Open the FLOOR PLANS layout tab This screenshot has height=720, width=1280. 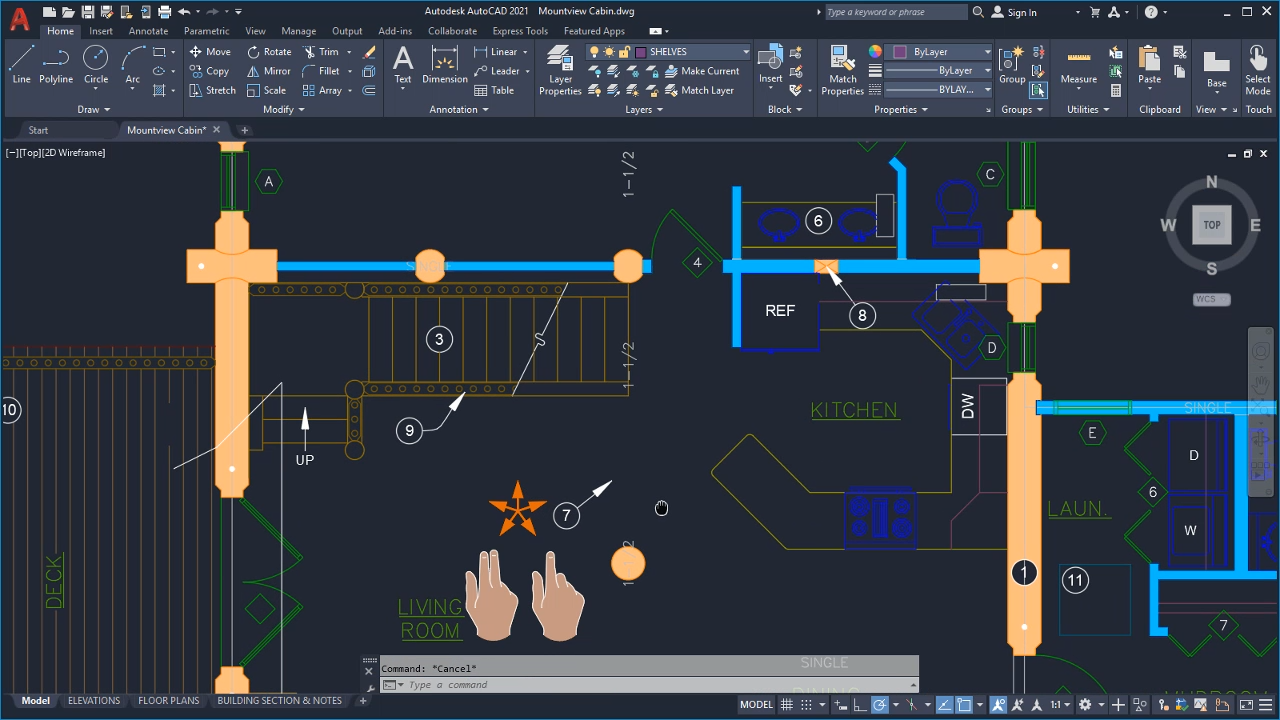tap(168, 700)
